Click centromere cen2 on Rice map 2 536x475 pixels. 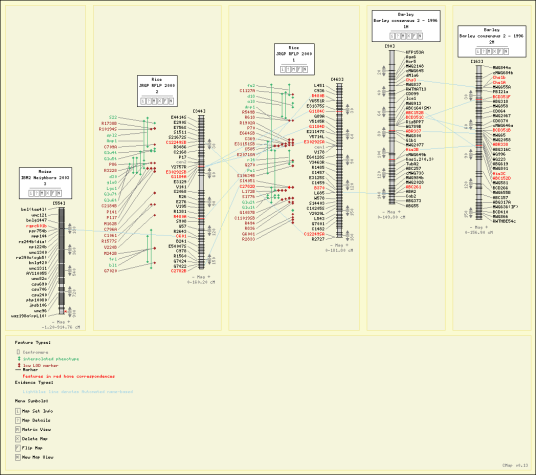[x=181, y=162]
